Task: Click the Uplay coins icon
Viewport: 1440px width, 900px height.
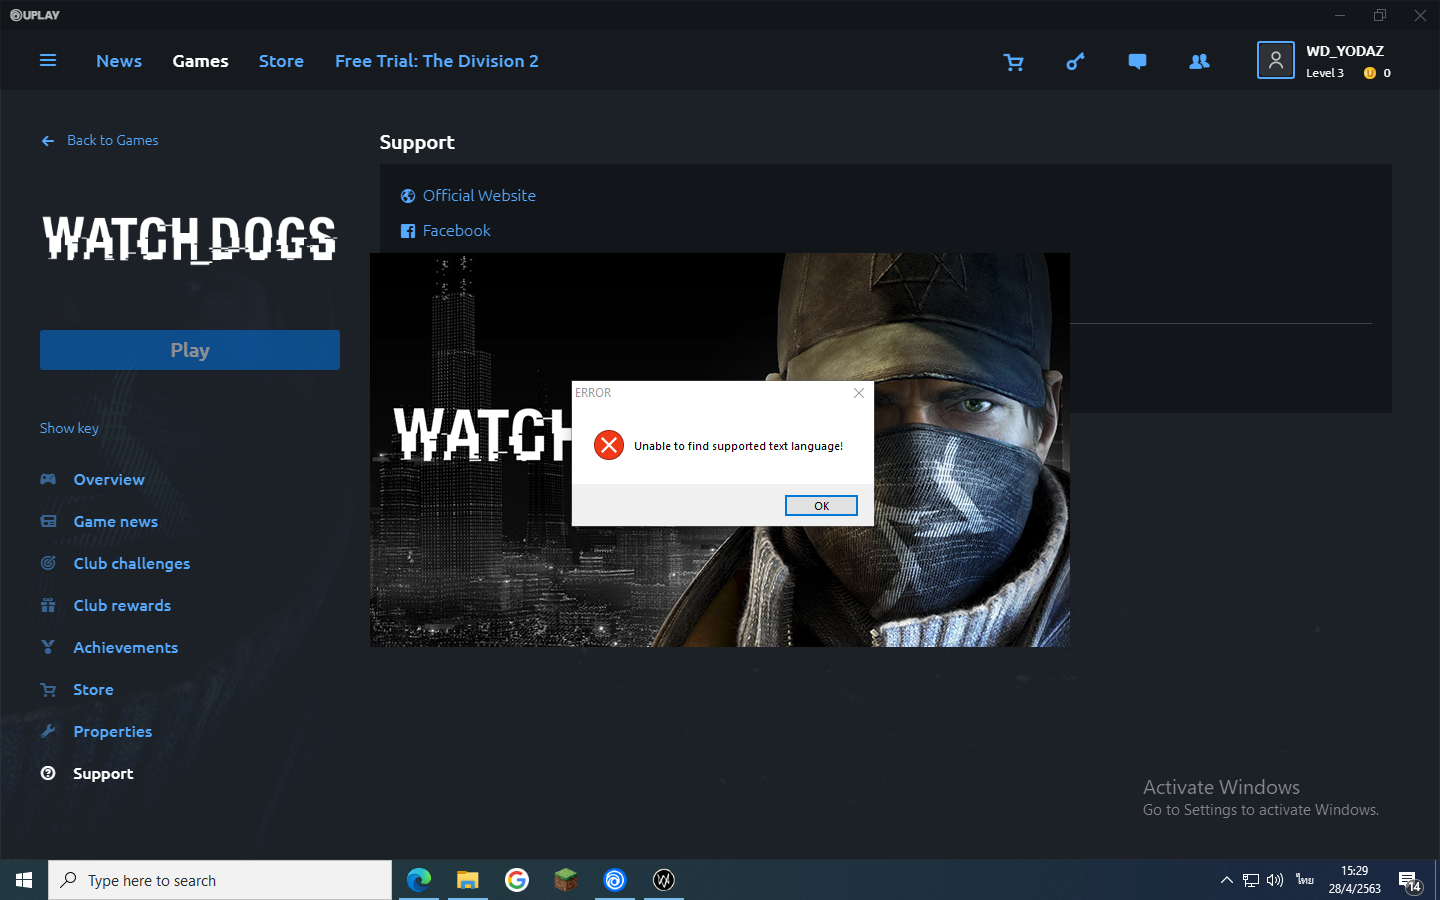Action: click(x=1370, y=73)
